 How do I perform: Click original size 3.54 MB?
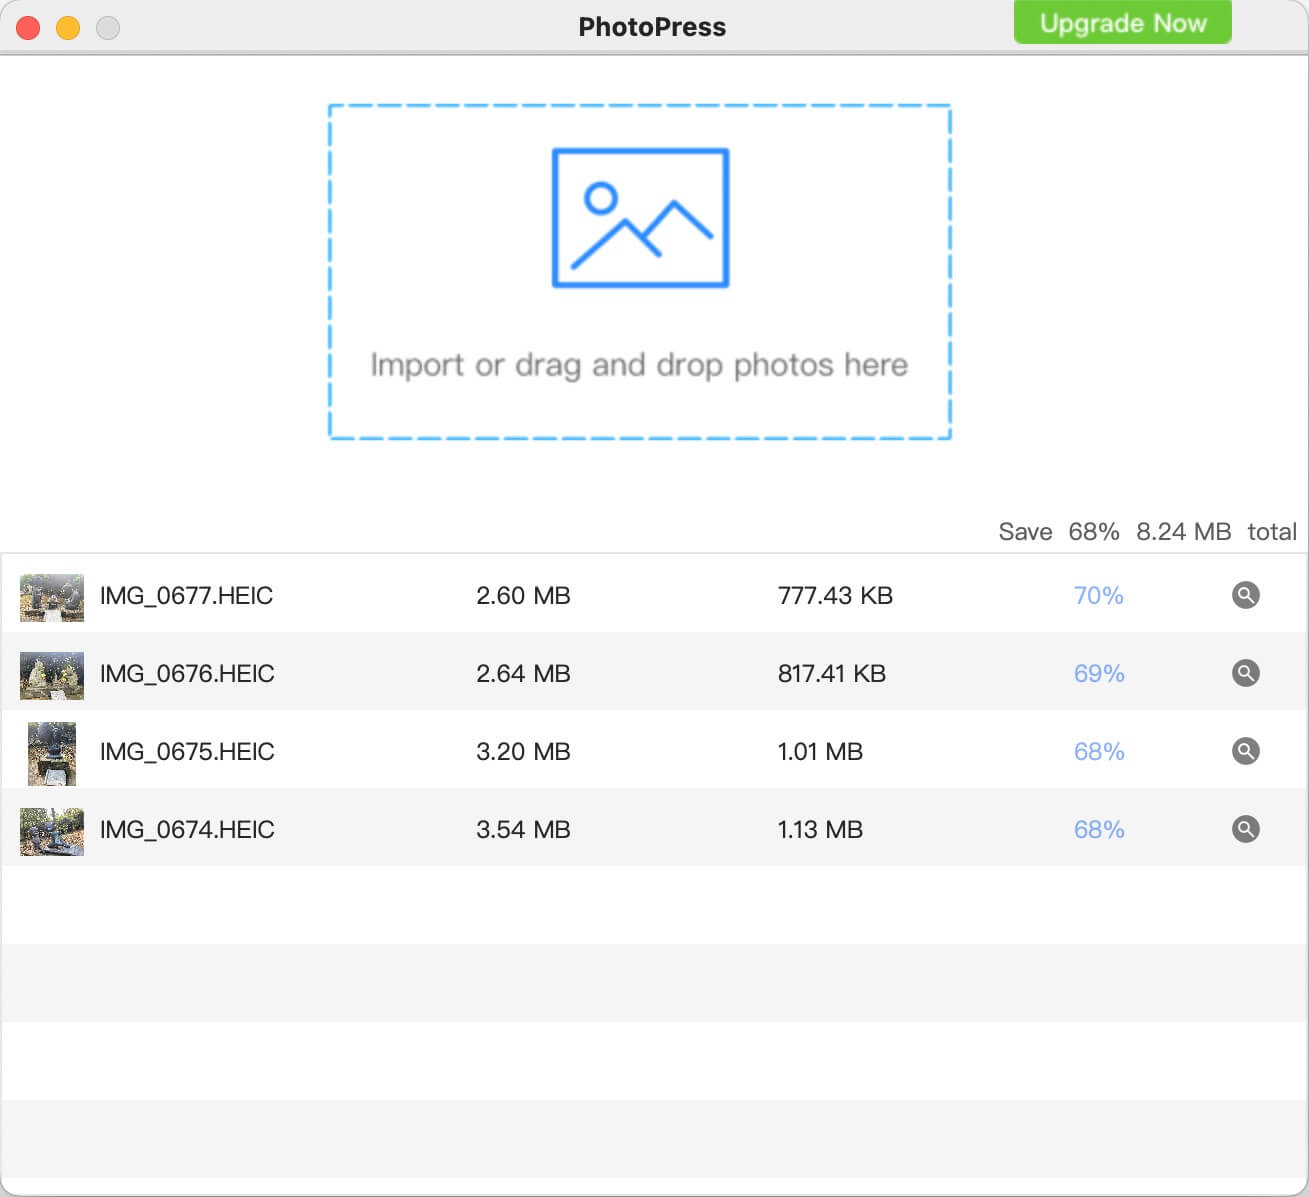coord(523,830)
